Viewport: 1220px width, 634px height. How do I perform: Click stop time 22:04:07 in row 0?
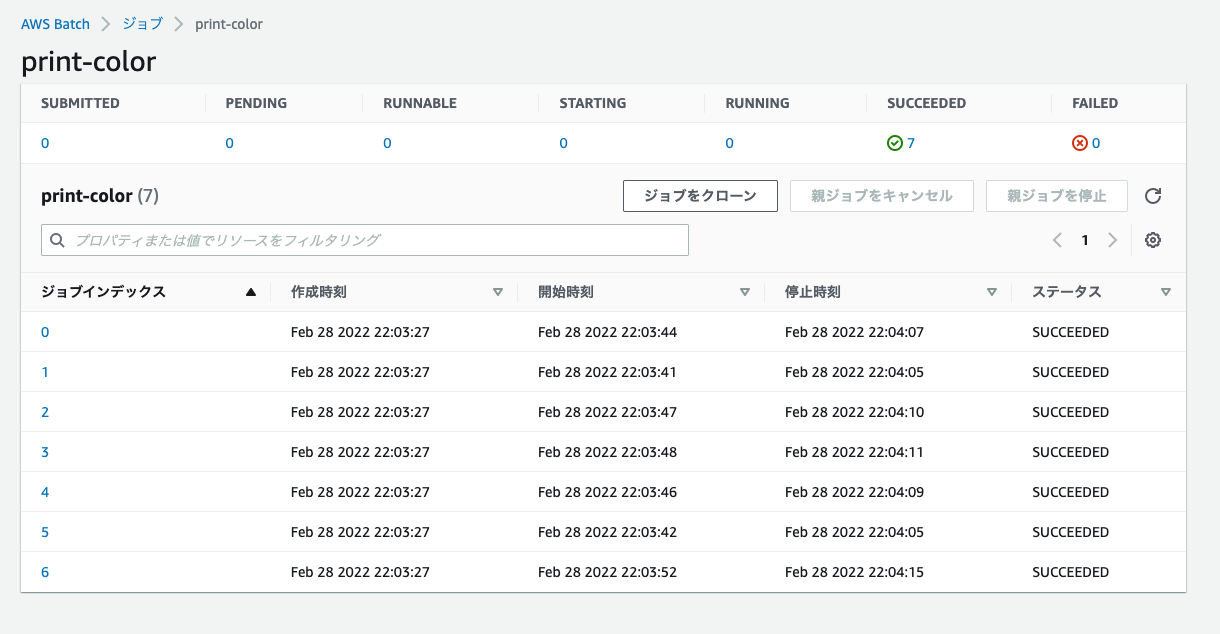pyautogui.click(x=854, y=332)
